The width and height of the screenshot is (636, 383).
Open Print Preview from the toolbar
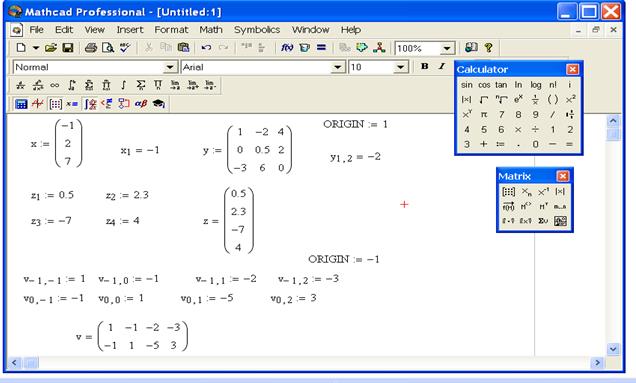point(108,48)
